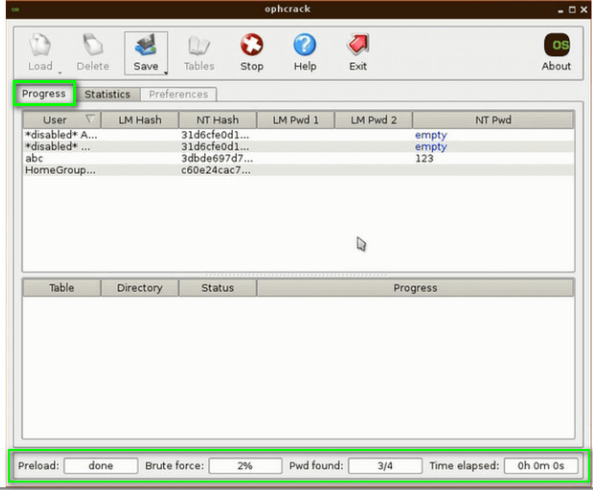
Task: Expand the Save button dropdown arrow
Action: tap(166, 73)
